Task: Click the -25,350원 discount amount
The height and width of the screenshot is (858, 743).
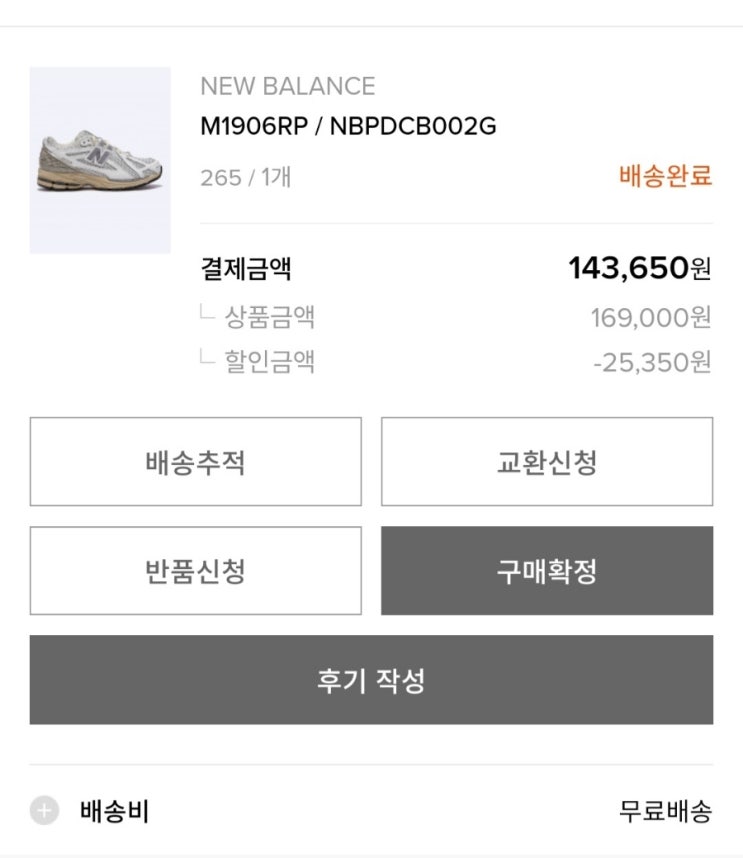Action: 651,361
